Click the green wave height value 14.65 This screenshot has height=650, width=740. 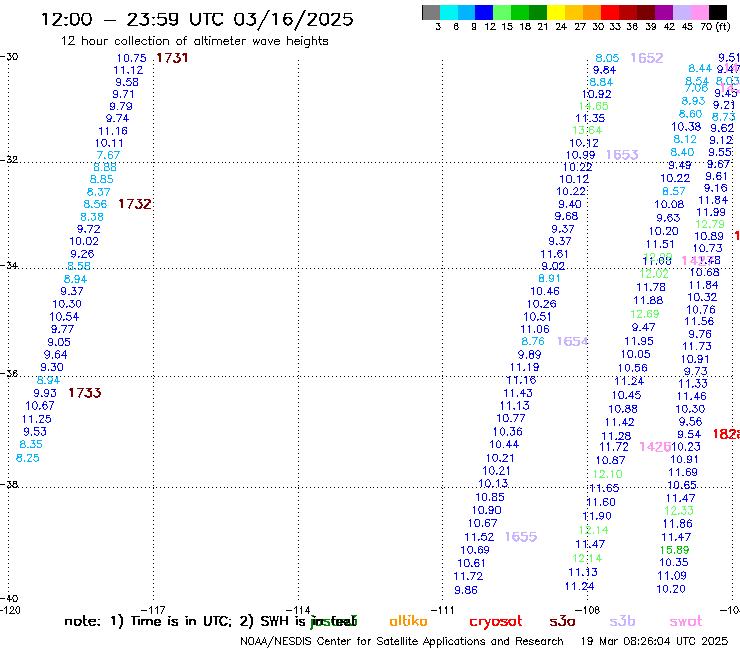pyautogui.click(x=594, y=106)
